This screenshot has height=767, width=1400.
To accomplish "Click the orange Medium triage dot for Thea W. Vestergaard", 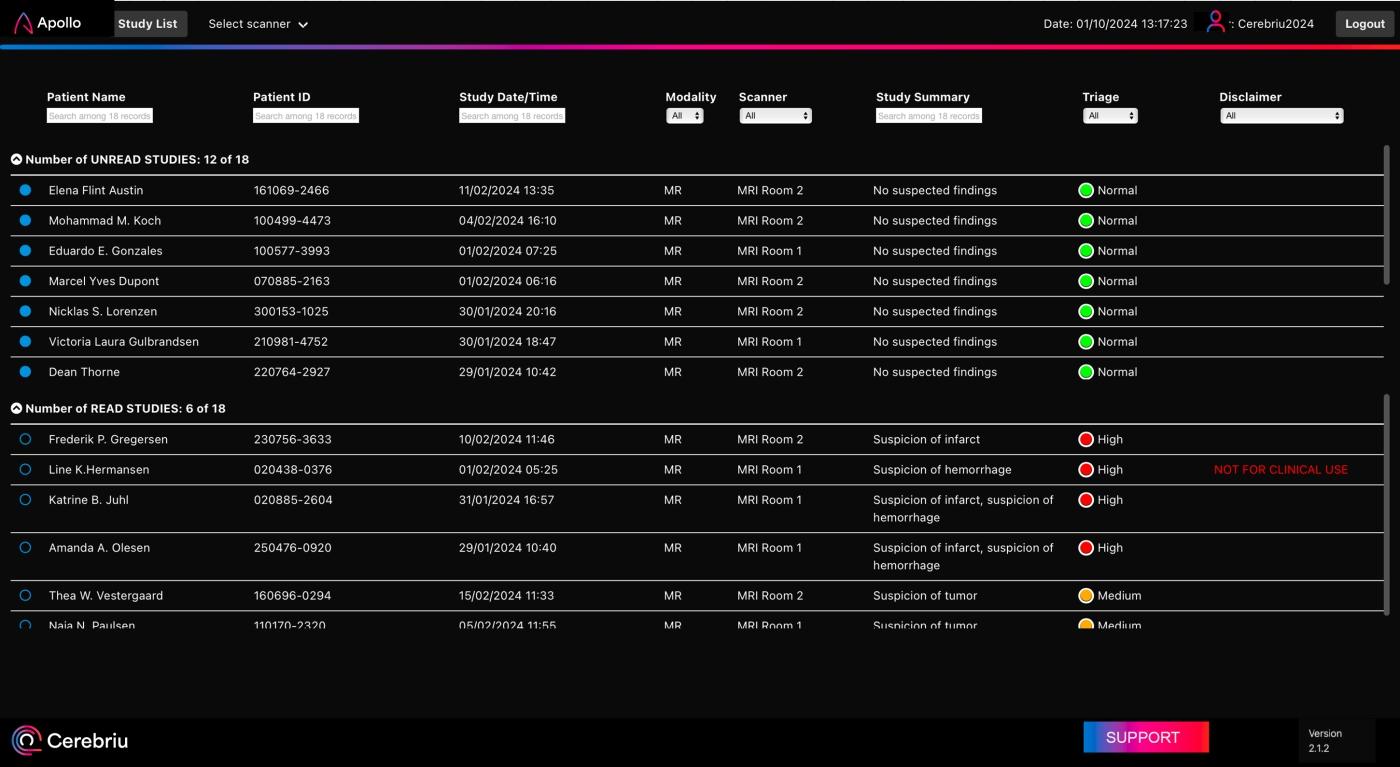I will click(x=1086, y=595).
